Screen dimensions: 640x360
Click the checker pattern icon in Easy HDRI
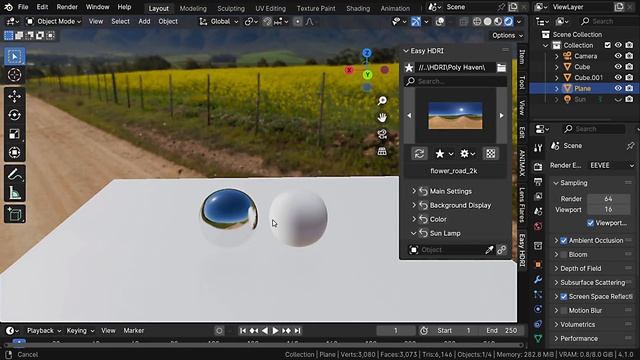point(491,153)
